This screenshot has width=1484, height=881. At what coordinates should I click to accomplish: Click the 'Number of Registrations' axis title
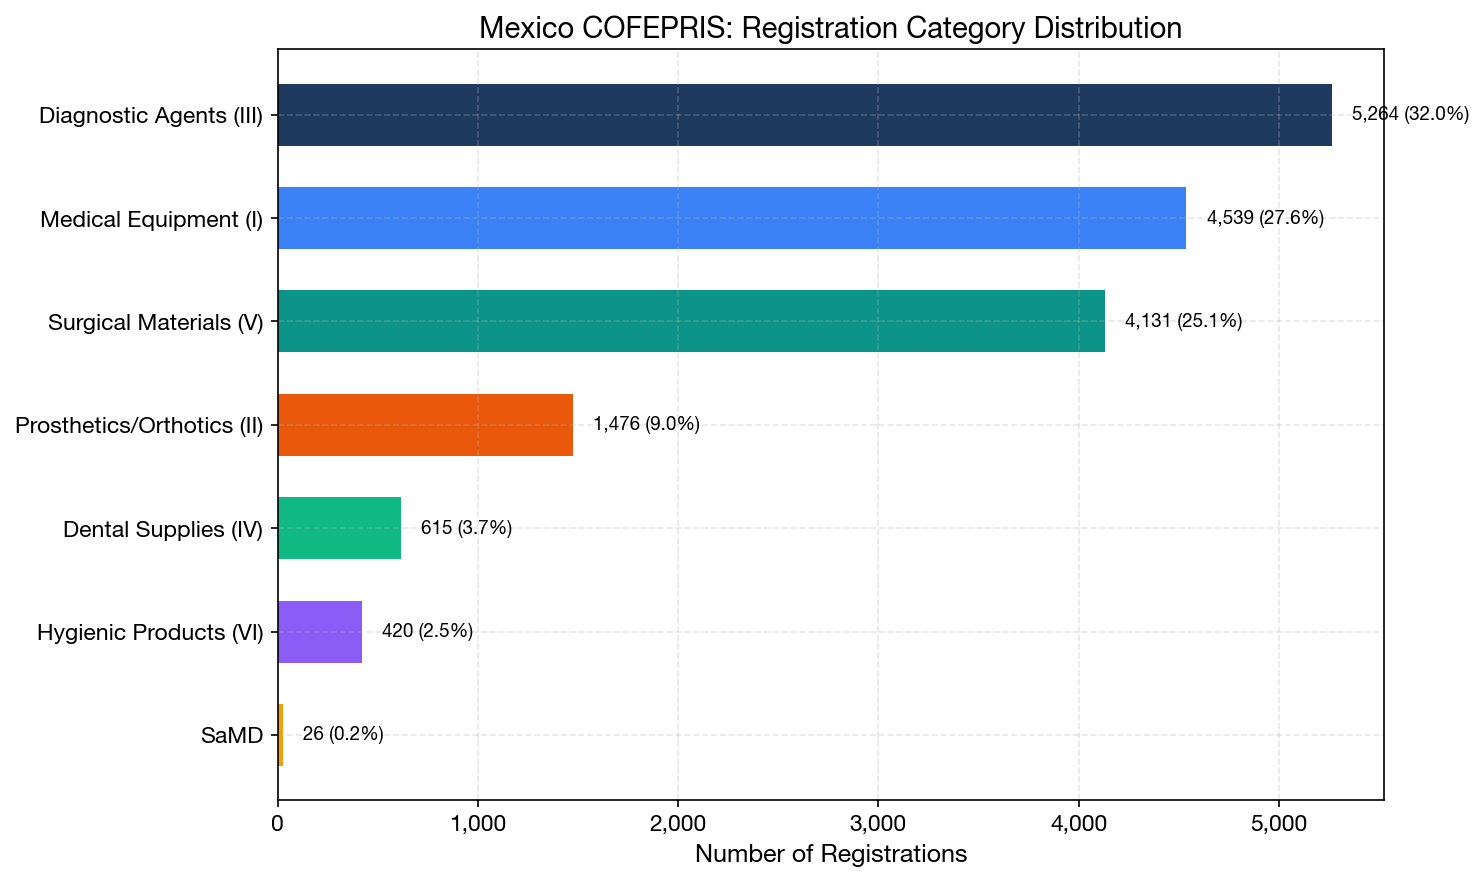pos(830,854)
